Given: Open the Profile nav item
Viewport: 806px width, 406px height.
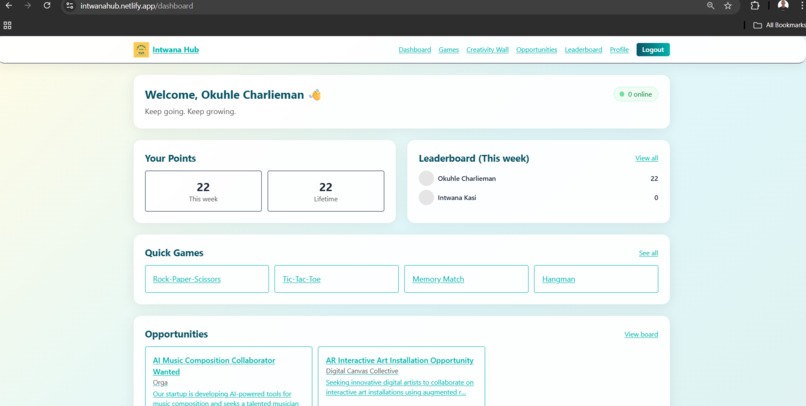Looking at the screenshot, I should (x=619, y=50).
